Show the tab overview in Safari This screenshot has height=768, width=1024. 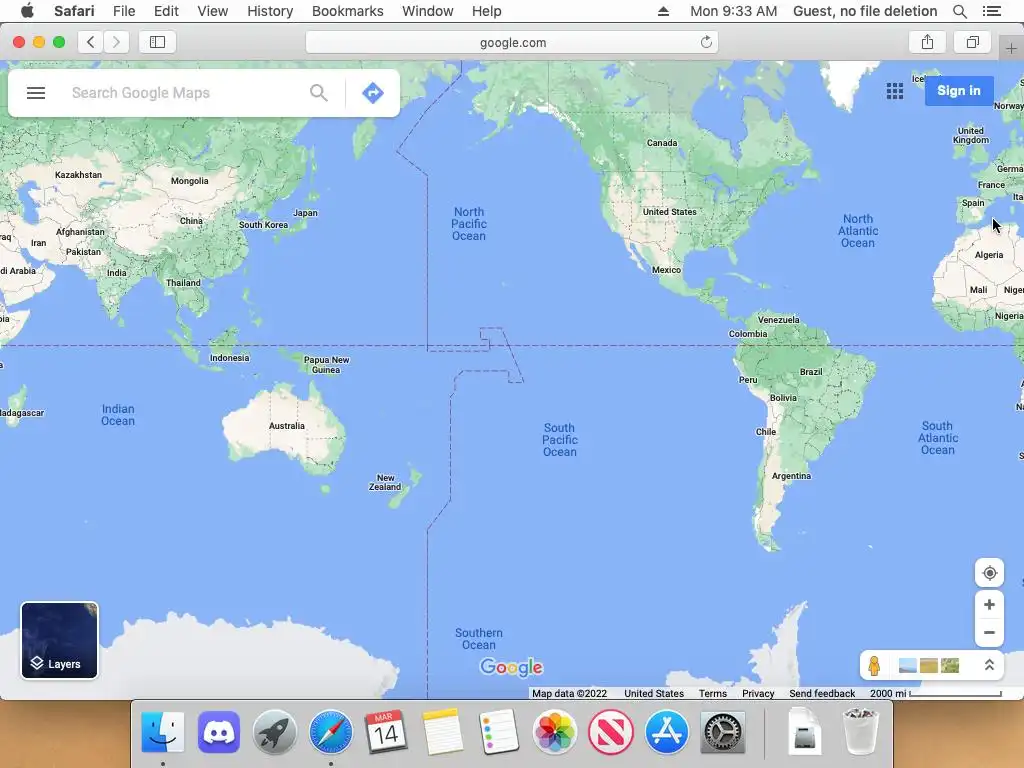click(x=972, y=42)
